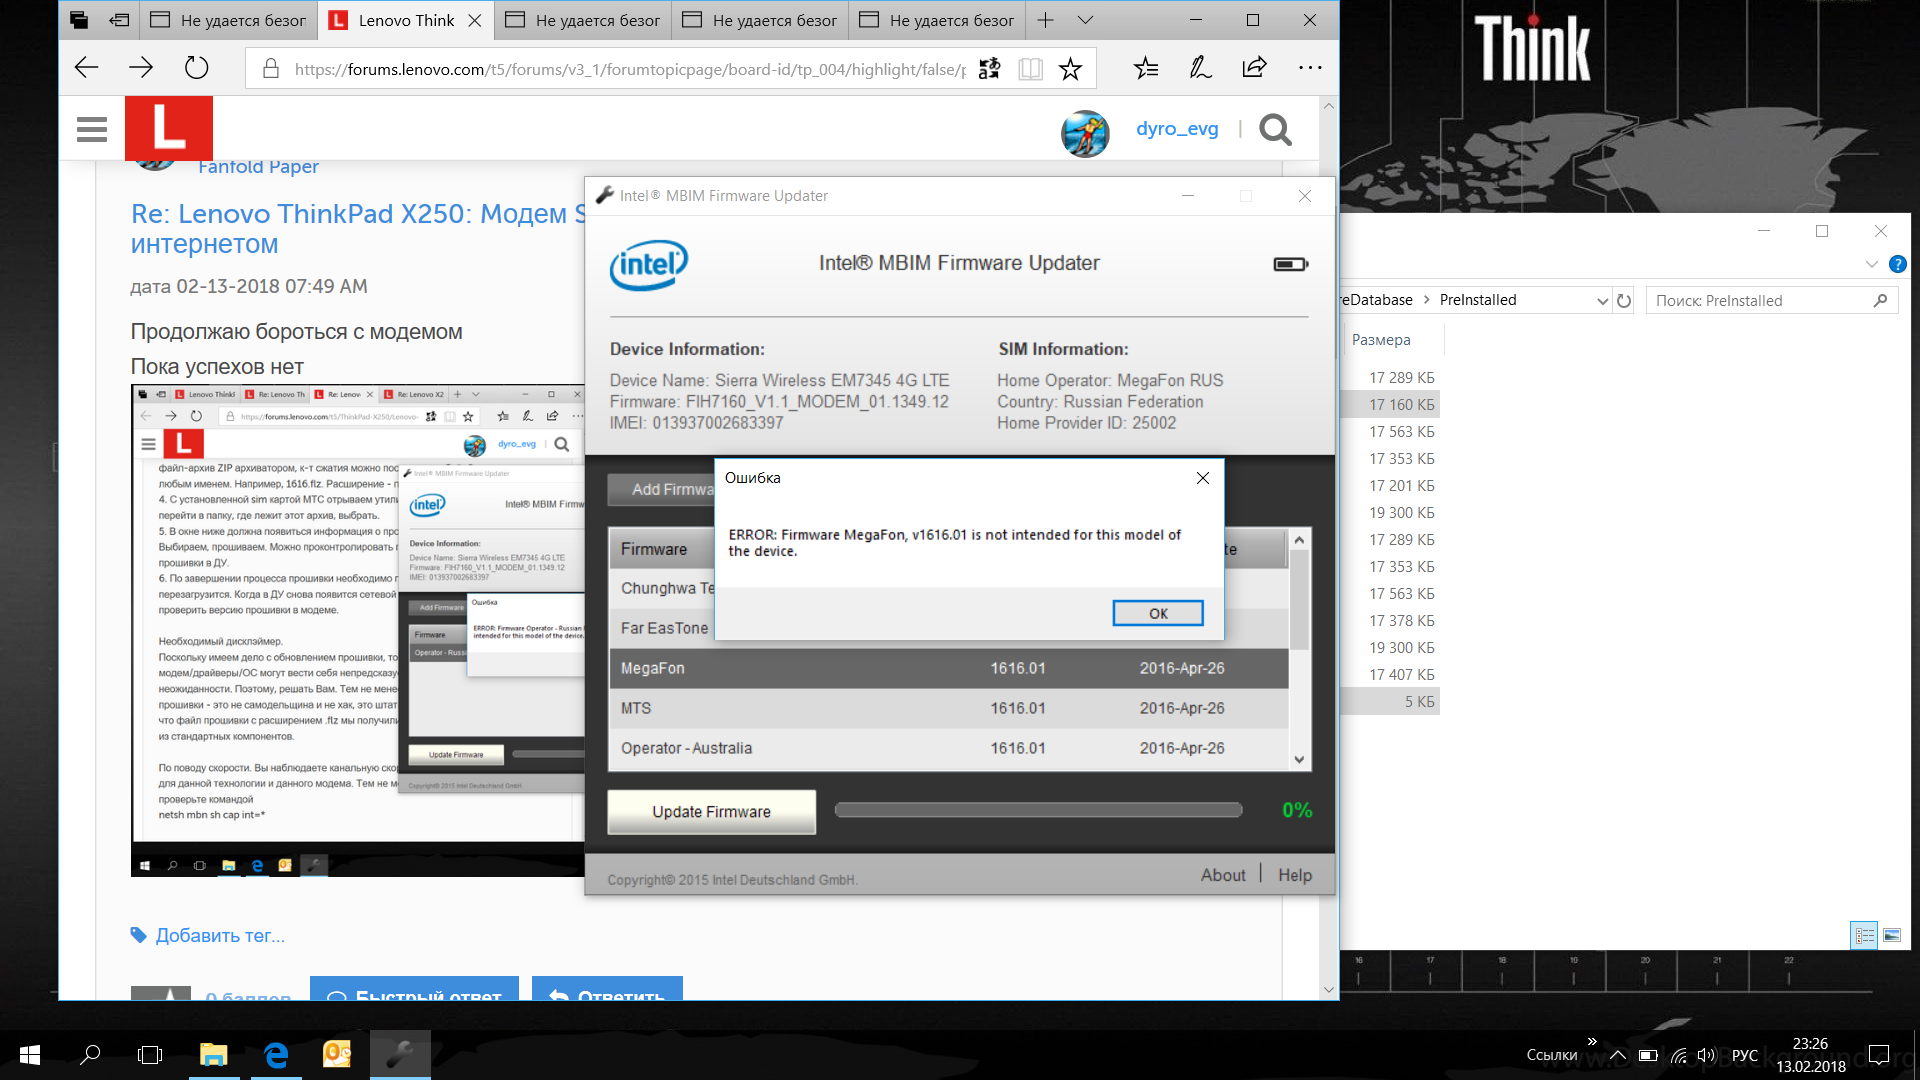Click the PreInstalled breadcrumb in Explorer
This screenshot has width=1920, height=1080.
click(x=1477, y=300)
